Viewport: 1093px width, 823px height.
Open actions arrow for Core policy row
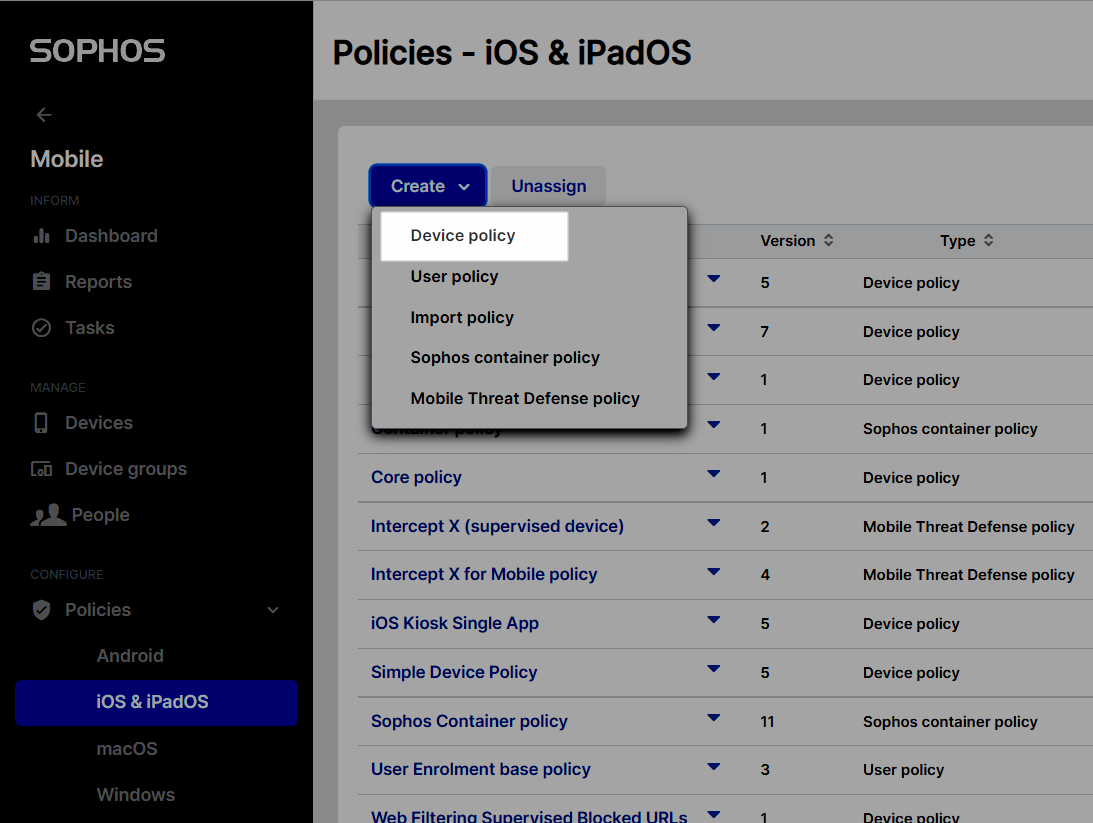click(714, 474)
